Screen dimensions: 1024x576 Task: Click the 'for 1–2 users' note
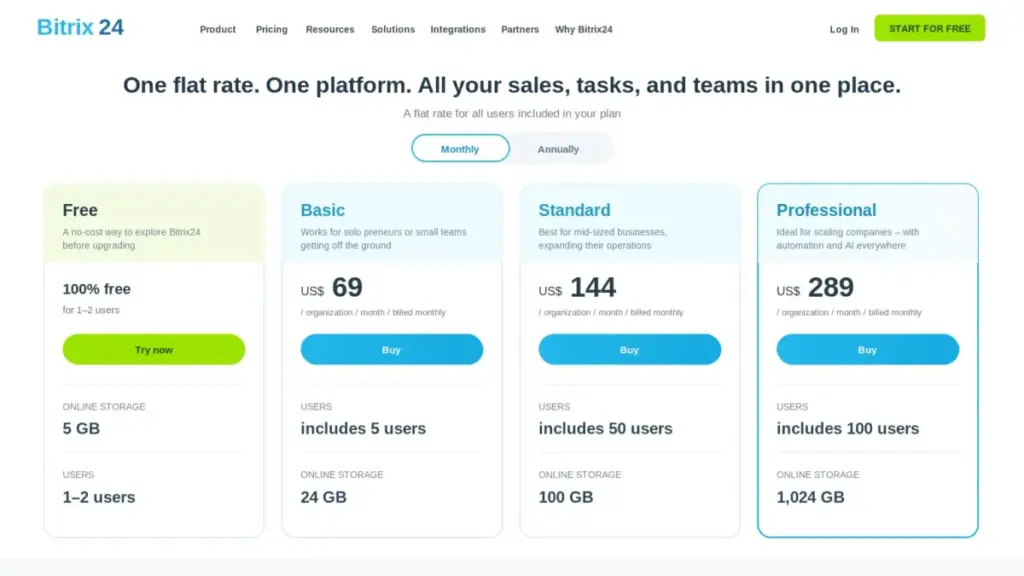[x=91, y=310]
